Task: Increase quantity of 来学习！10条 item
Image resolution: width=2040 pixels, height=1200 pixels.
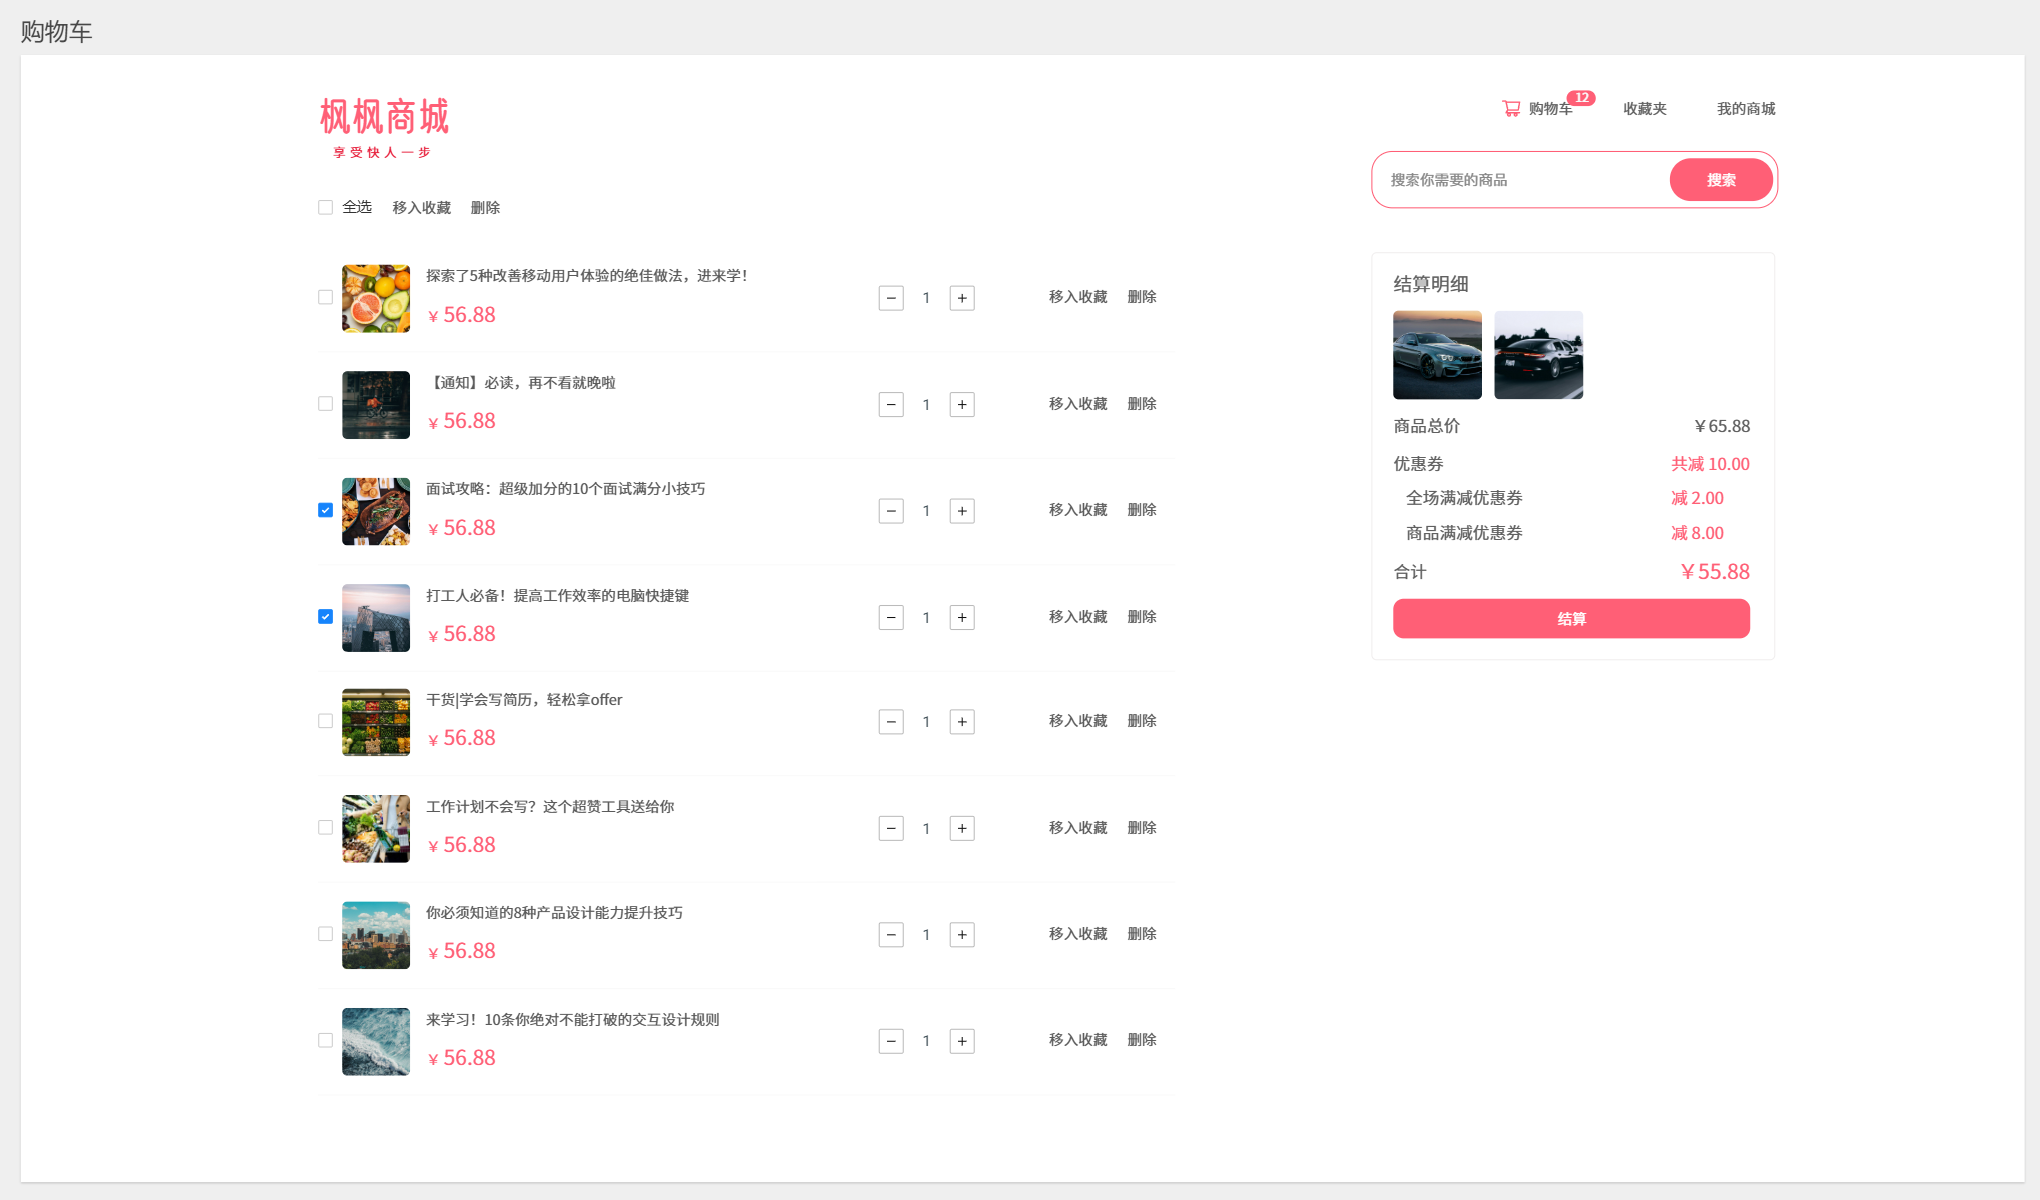Action: (962, 1041)
